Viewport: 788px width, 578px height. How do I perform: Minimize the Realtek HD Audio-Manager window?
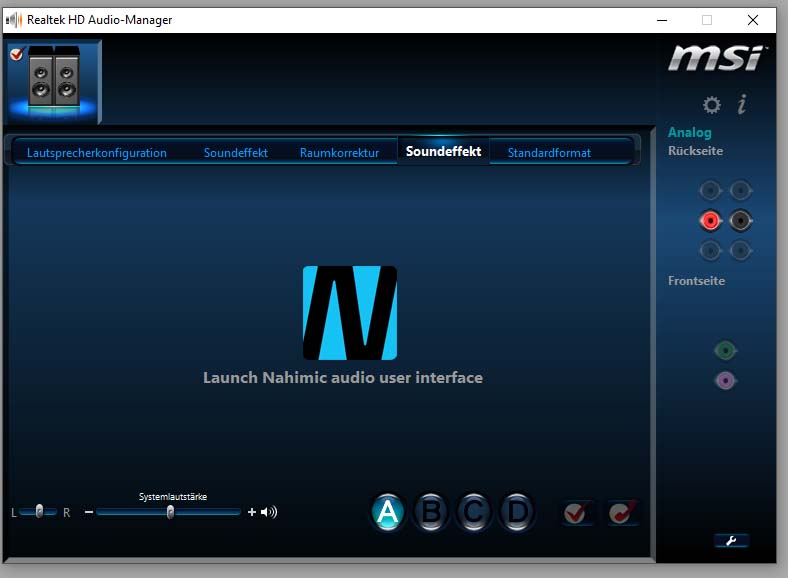(662, 20)
